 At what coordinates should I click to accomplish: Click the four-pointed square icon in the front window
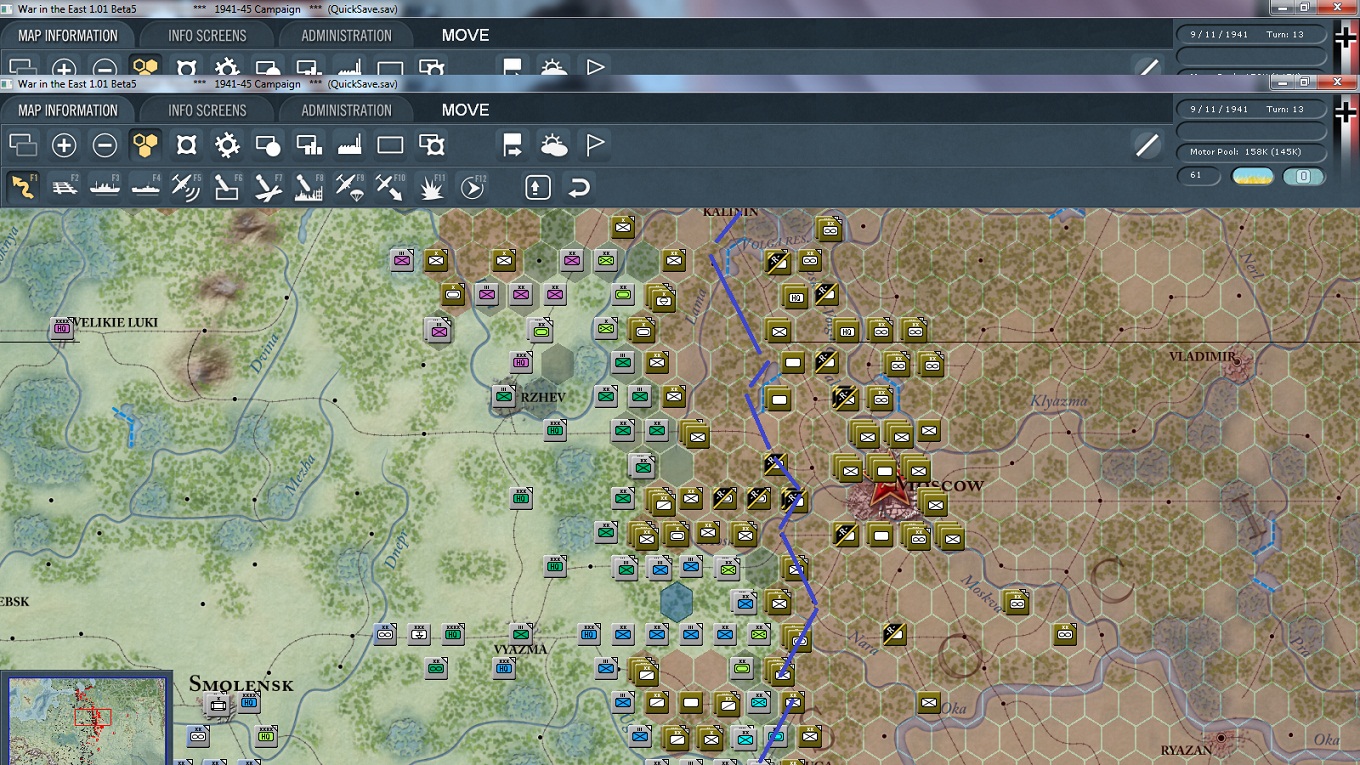[x=186, y=145]
